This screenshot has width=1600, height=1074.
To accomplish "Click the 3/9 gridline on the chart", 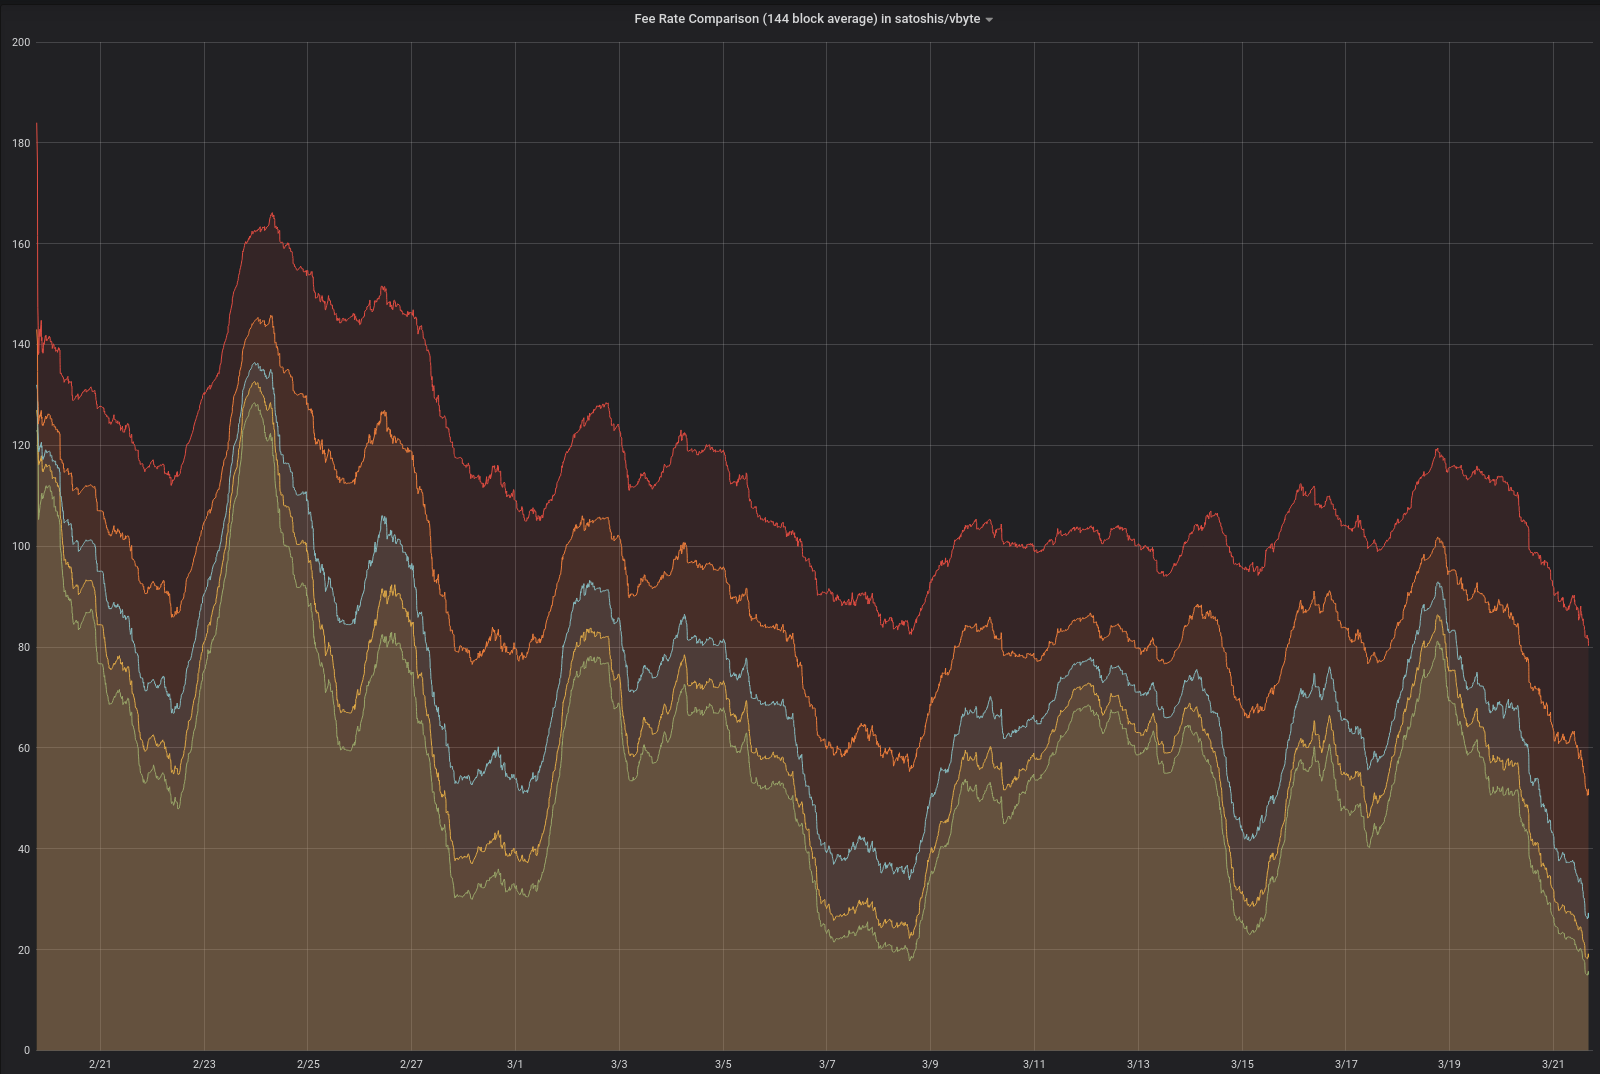I will 931,600.
